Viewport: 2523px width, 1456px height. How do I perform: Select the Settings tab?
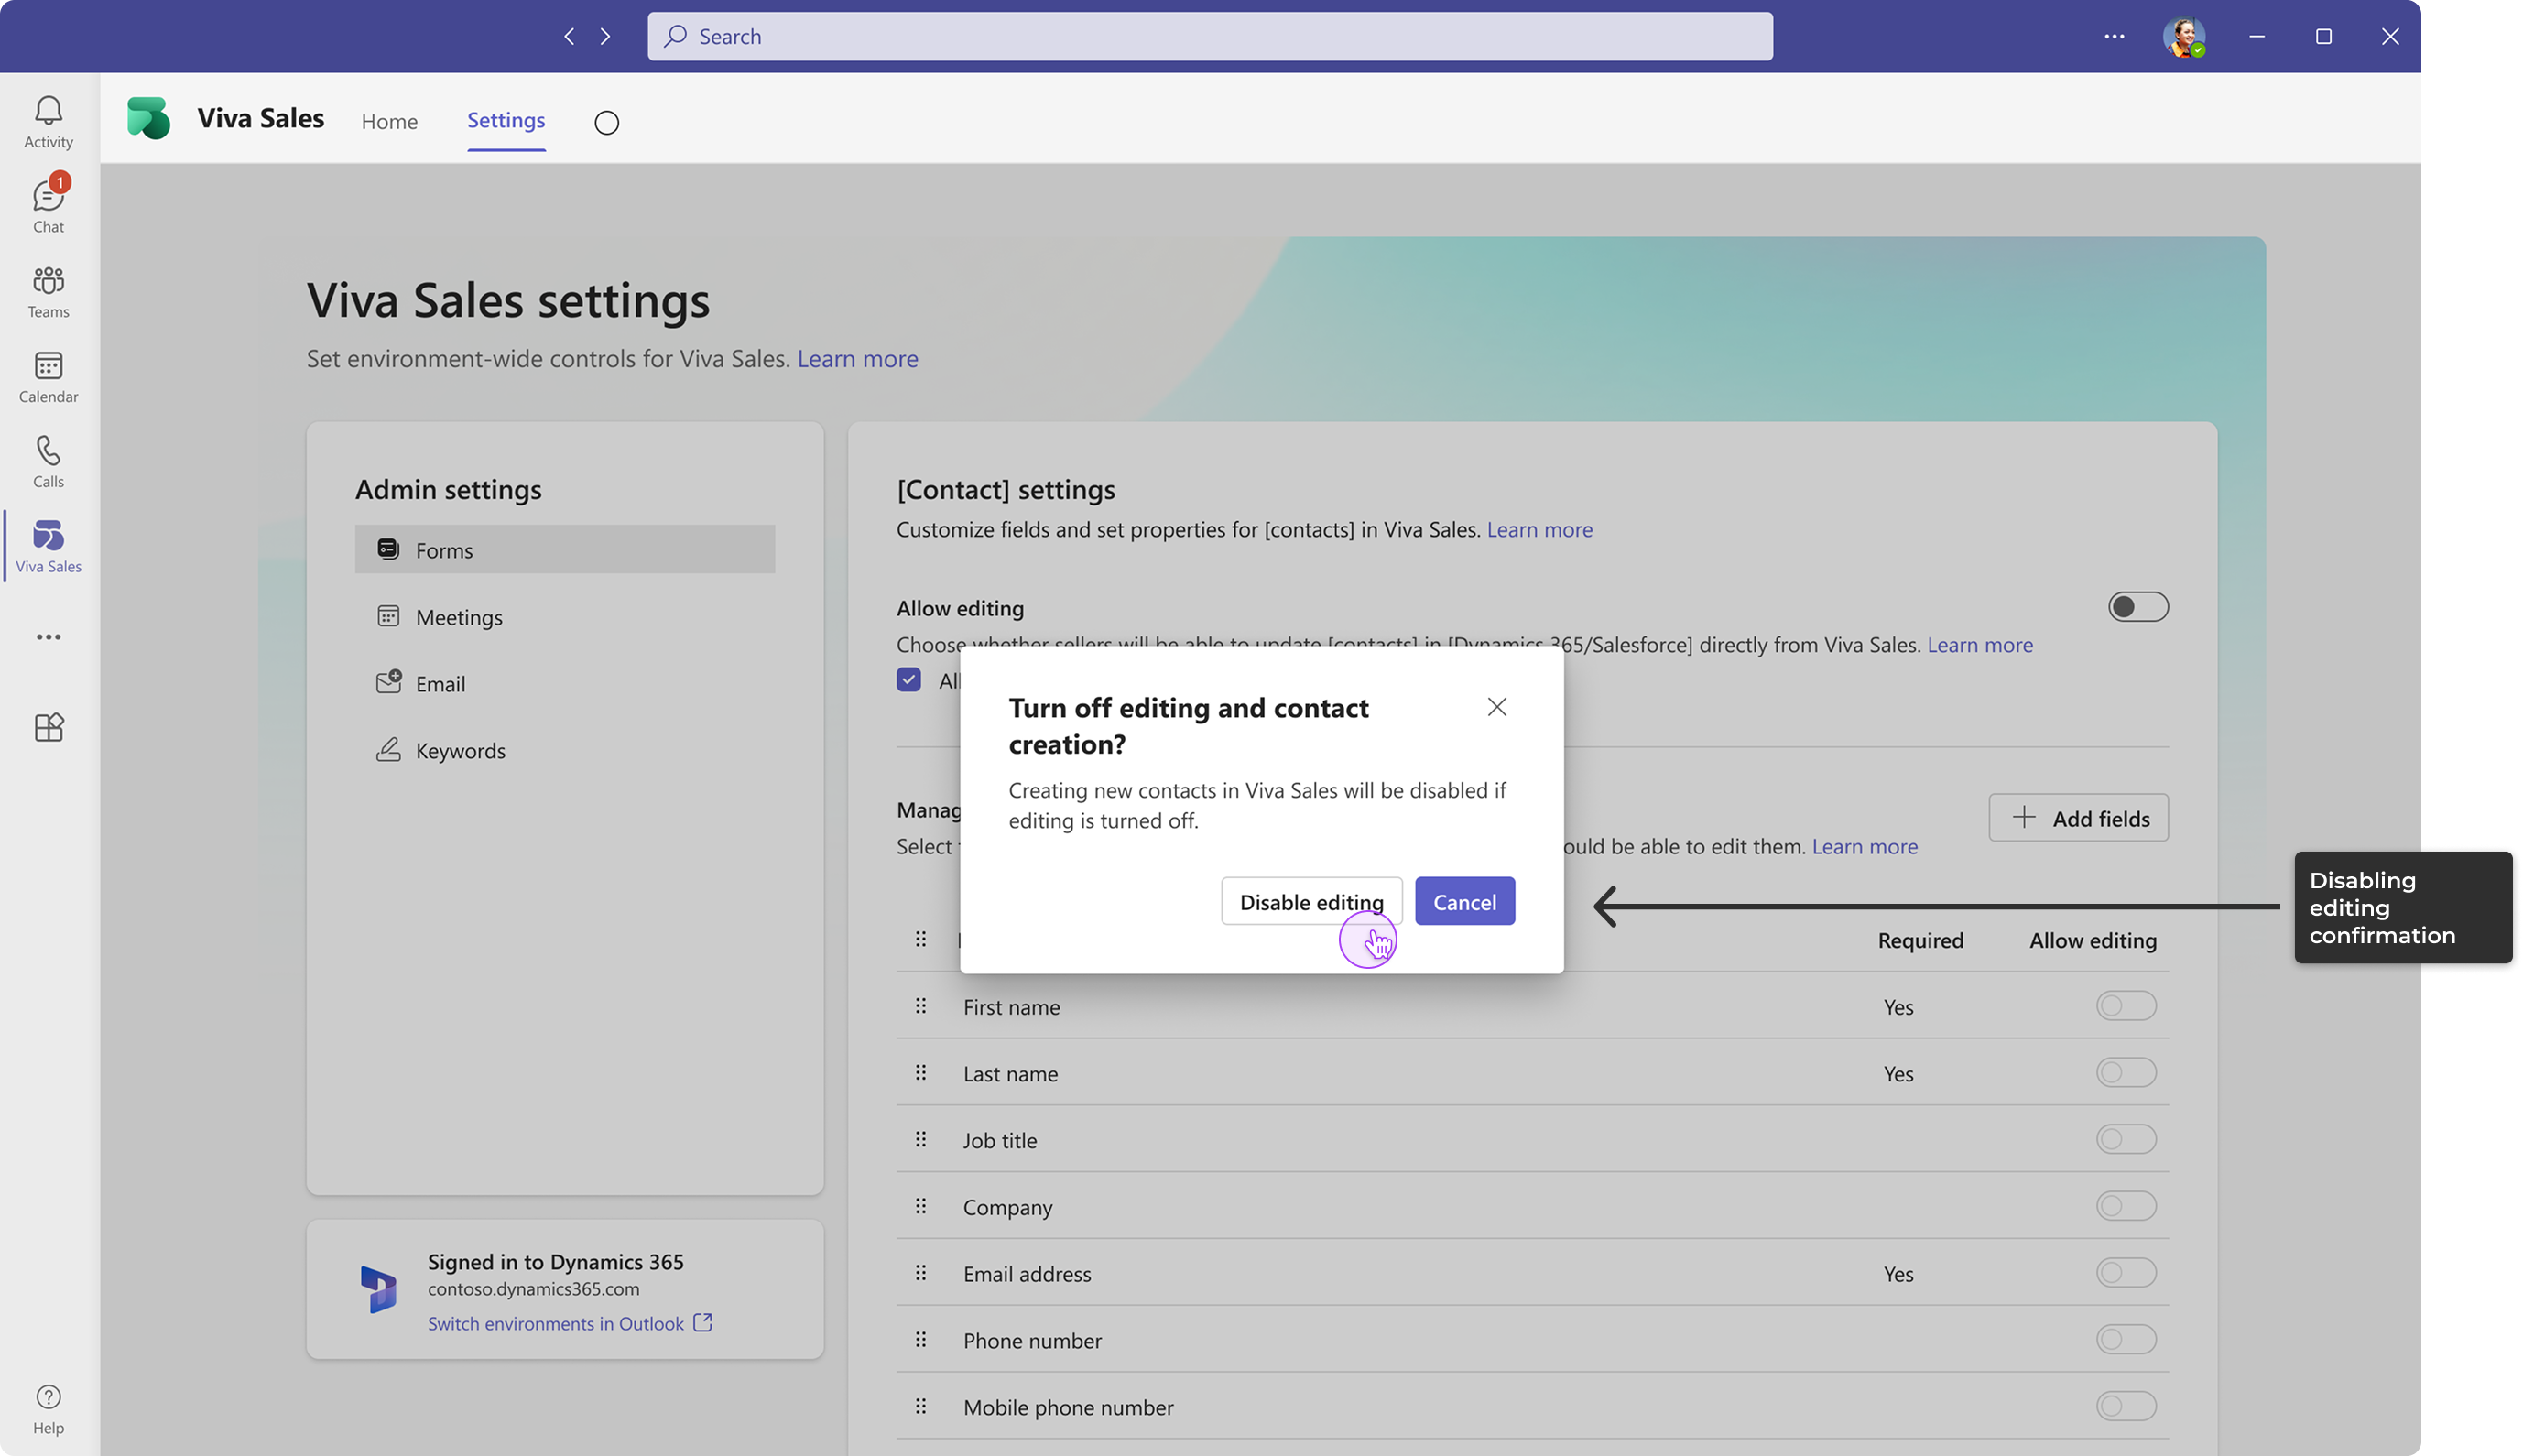pyautogui.click(x=506, y=120)
